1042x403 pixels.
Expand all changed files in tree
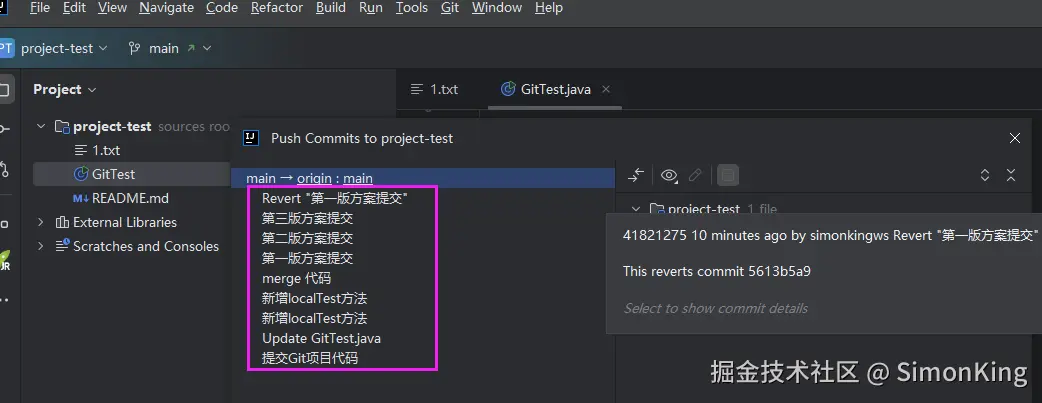(985, 176)
